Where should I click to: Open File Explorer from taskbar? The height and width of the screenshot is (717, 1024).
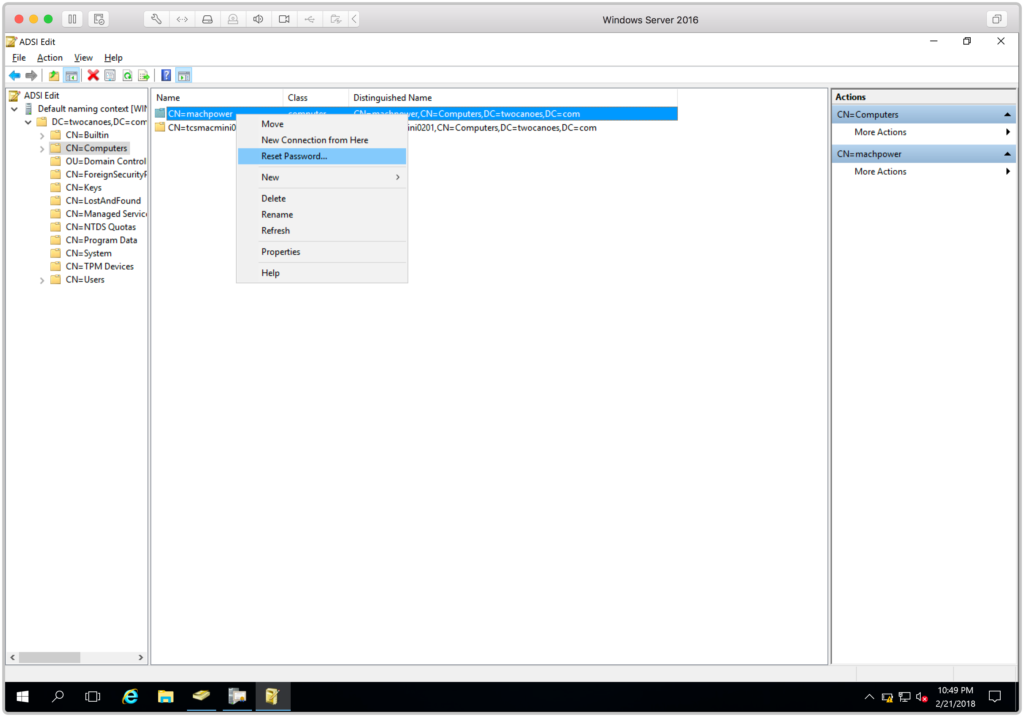click(166, 697)
